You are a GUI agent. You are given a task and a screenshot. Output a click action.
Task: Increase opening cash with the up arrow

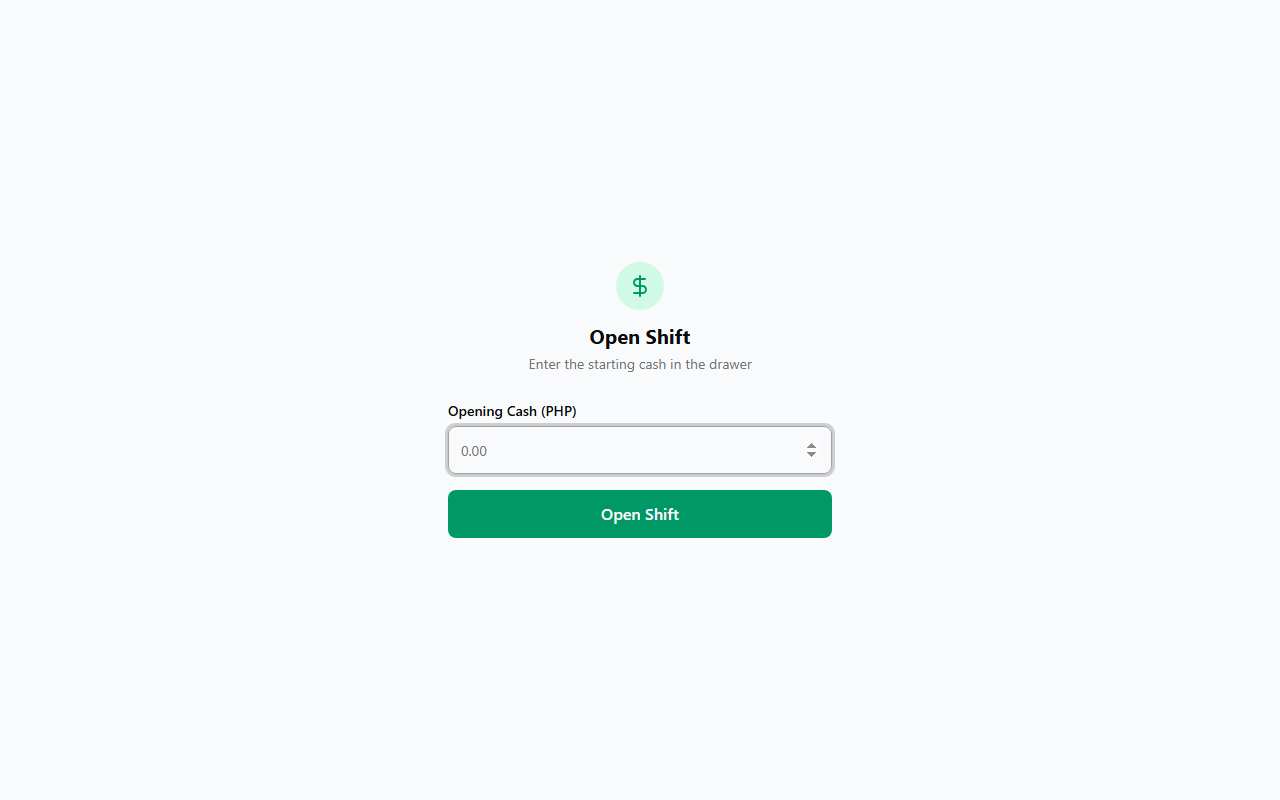(x=811, y=445)
